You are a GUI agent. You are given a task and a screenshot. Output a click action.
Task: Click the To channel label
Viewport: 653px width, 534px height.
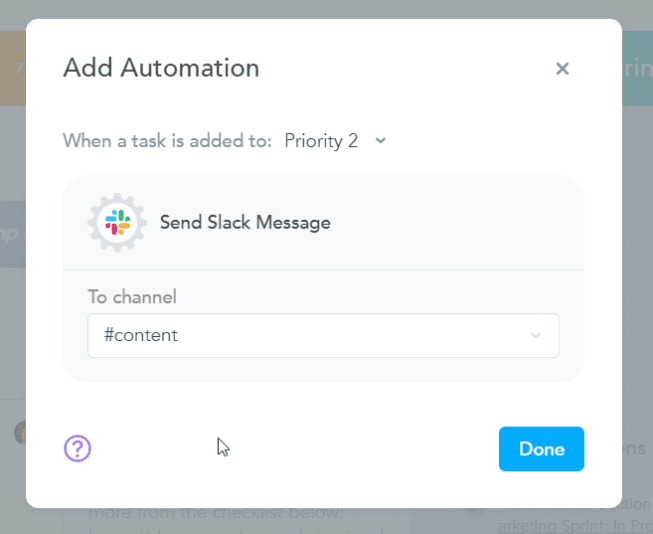pyautogui.click(x=132, y=297)
